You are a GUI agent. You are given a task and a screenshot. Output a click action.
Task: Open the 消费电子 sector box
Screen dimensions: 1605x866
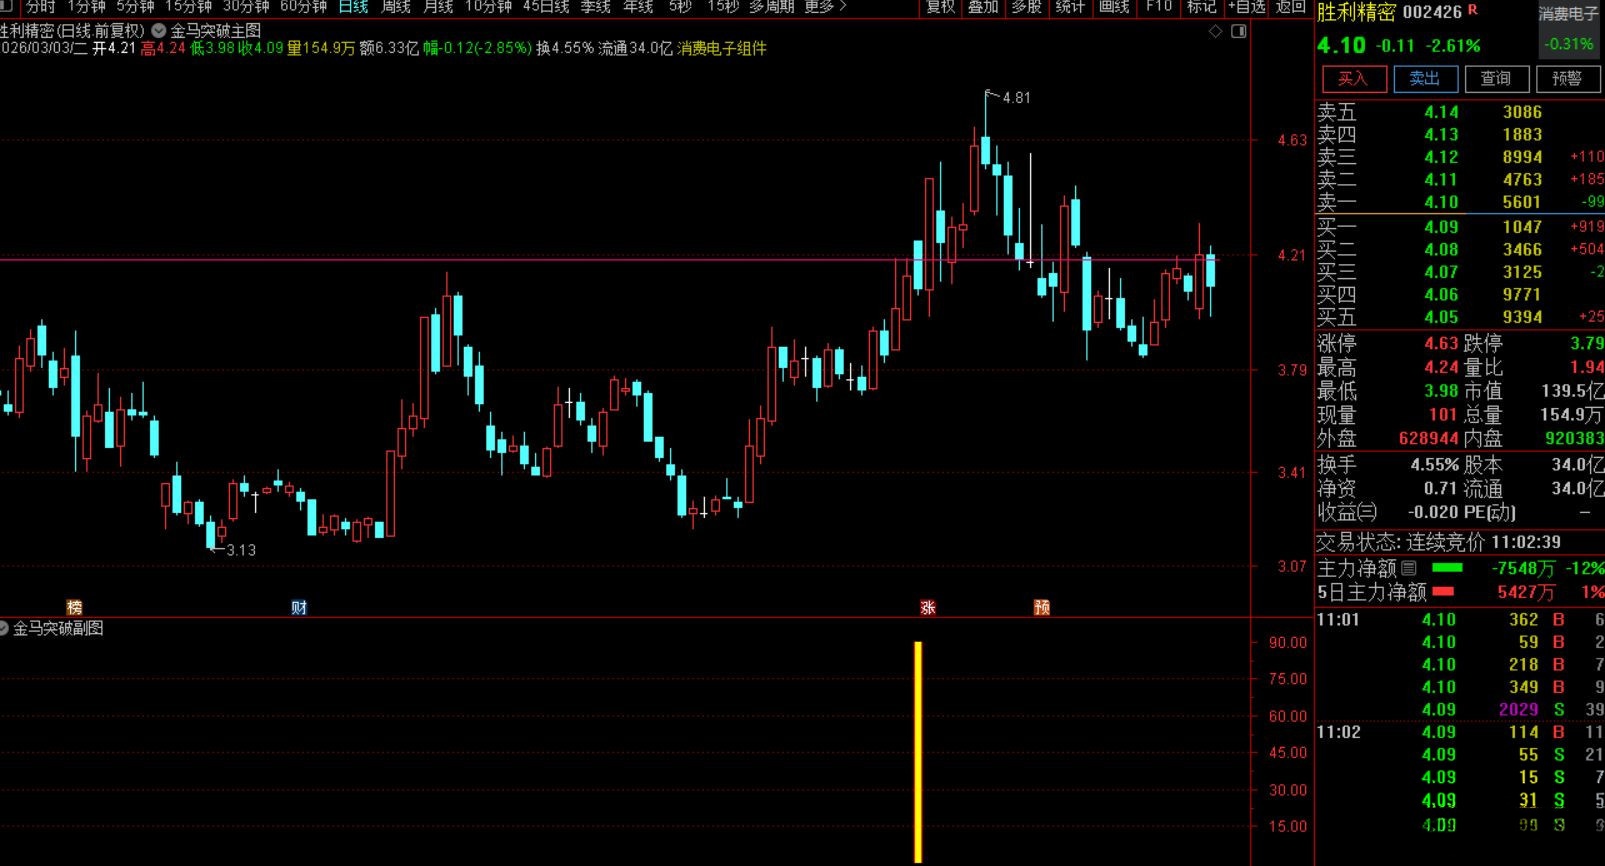(1567, 30)
